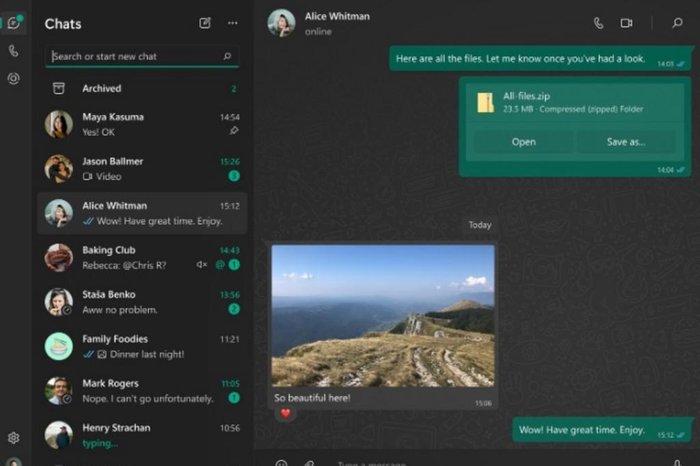700x466 pixels.
Task: Open the Baking Club group chat
Action: 142,258
